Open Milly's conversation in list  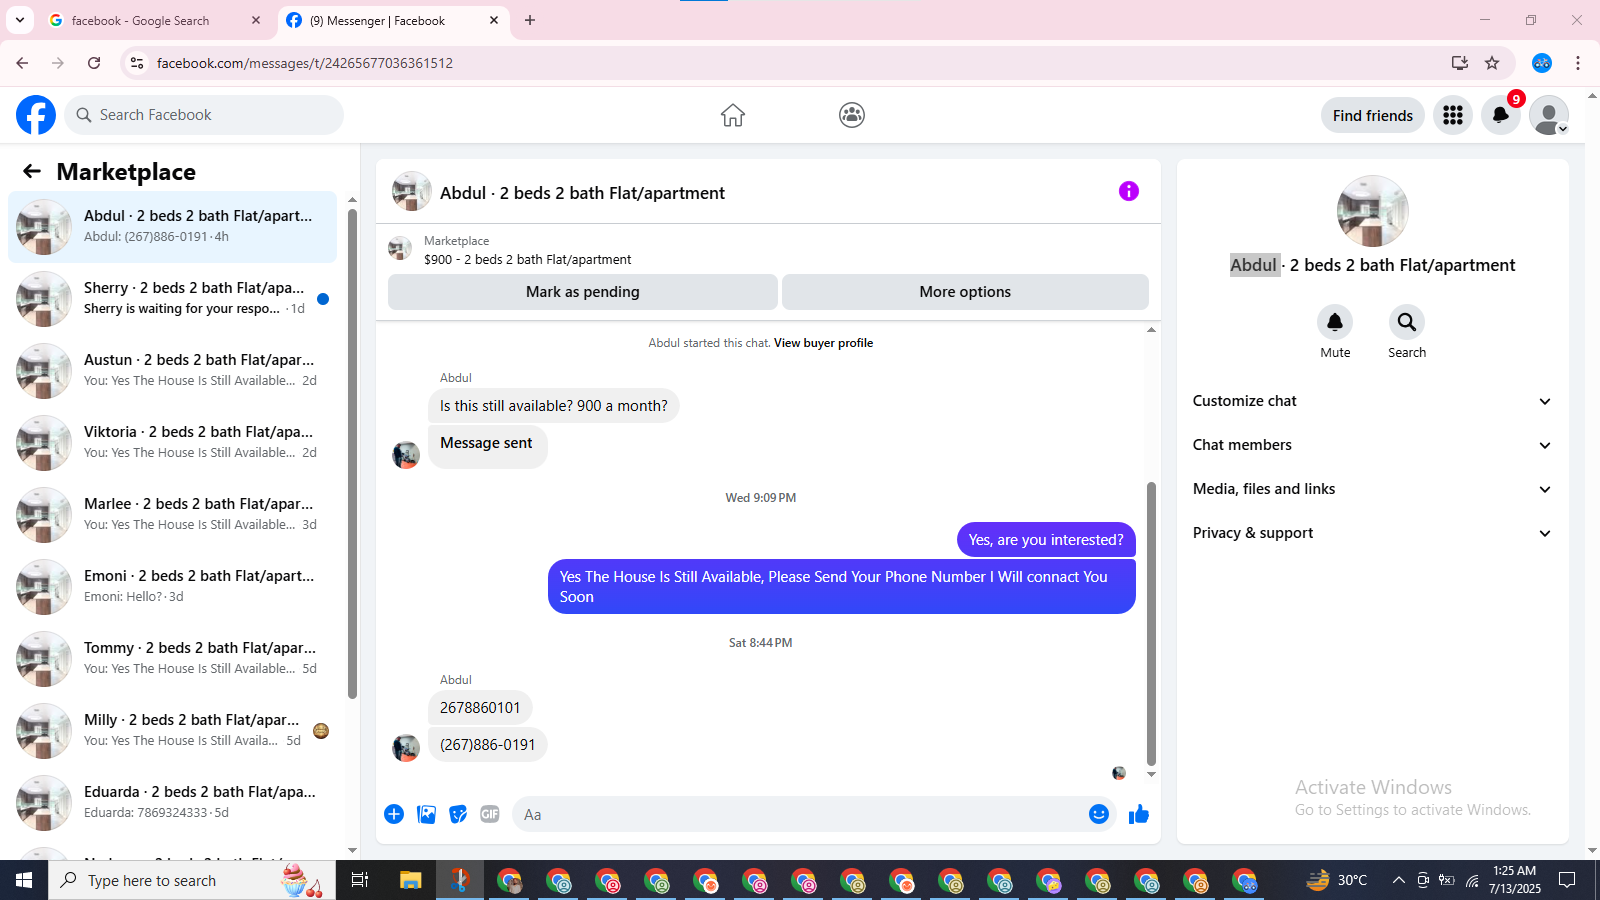[172, 731]
